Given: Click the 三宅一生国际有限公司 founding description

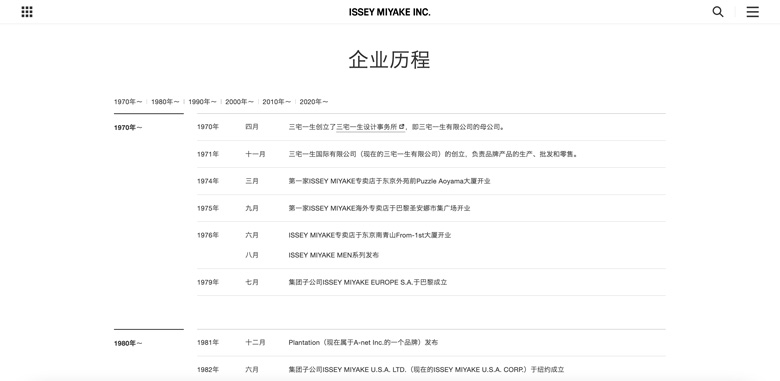Looking at the screenshot, I should pyautogui.click(x=434, y=154).
